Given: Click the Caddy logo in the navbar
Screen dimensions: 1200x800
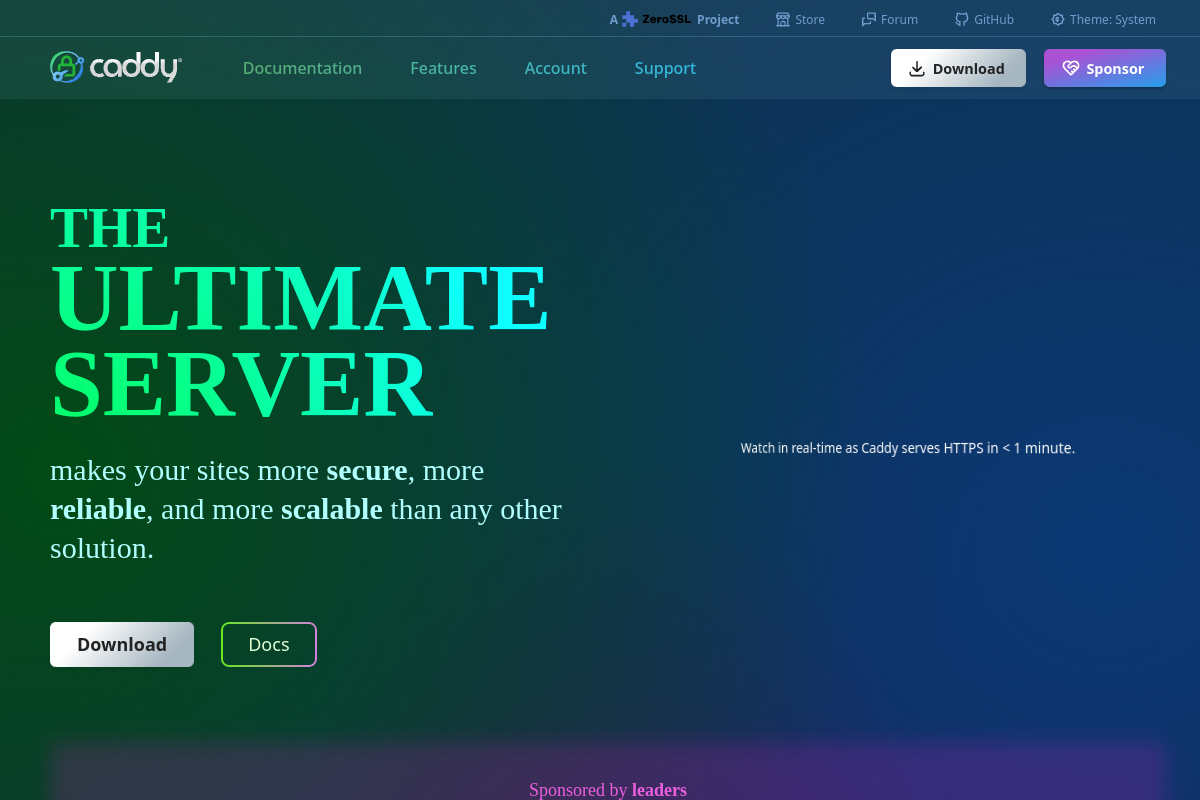Looking at the screenshot, I should point(116,68).
